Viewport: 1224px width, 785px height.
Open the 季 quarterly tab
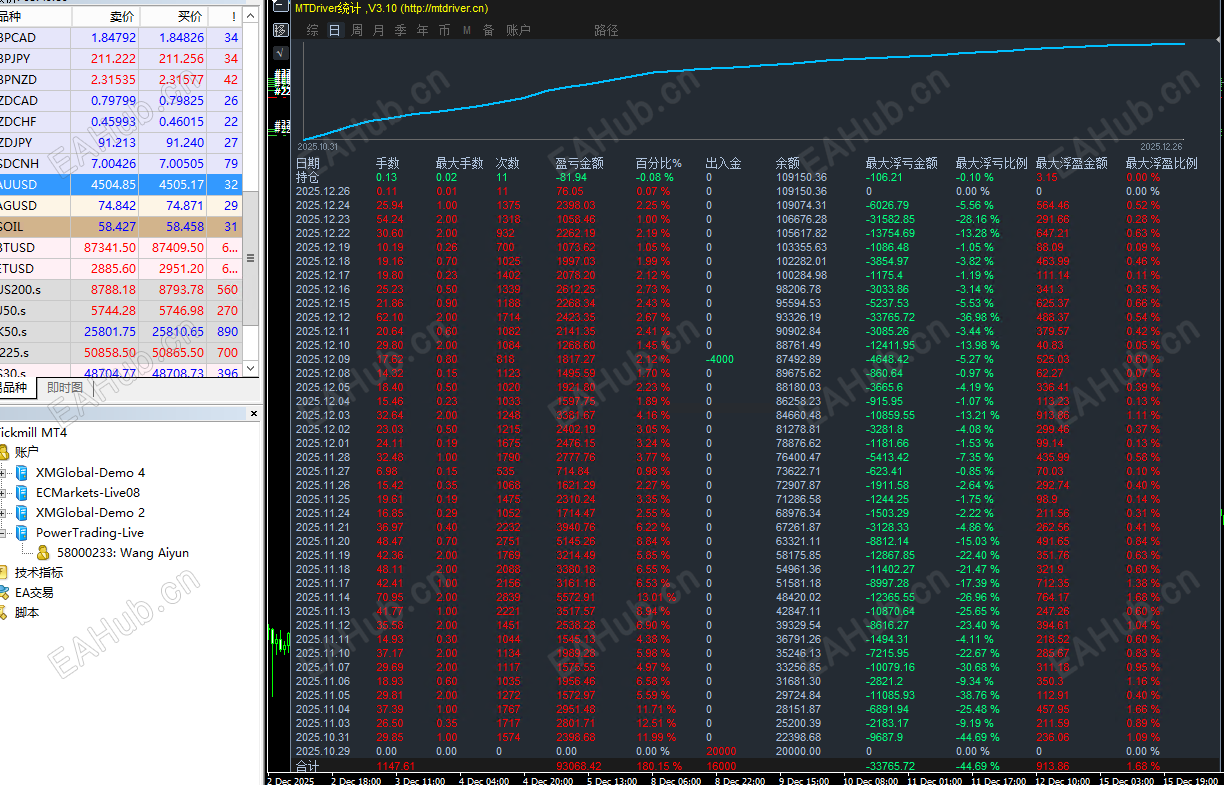400,30
